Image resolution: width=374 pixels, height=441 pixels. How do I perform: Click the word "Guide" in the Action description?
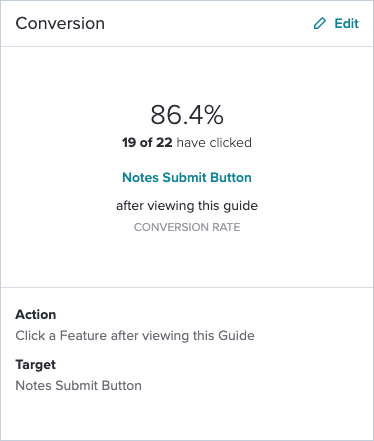coord(236,335)
